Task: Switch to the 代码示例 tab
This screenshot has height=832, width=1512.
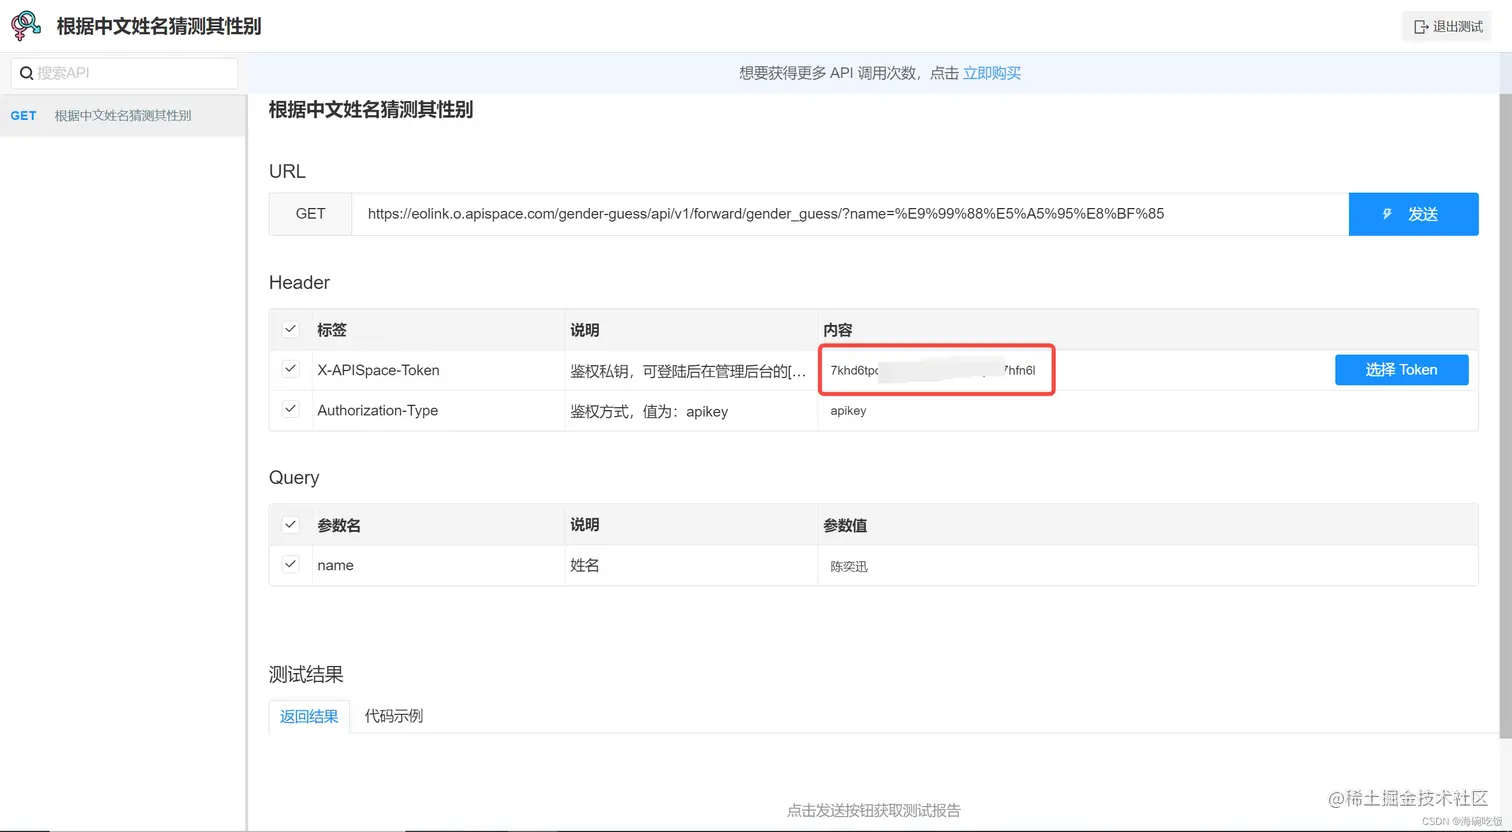Action: [x=394, y=716]
